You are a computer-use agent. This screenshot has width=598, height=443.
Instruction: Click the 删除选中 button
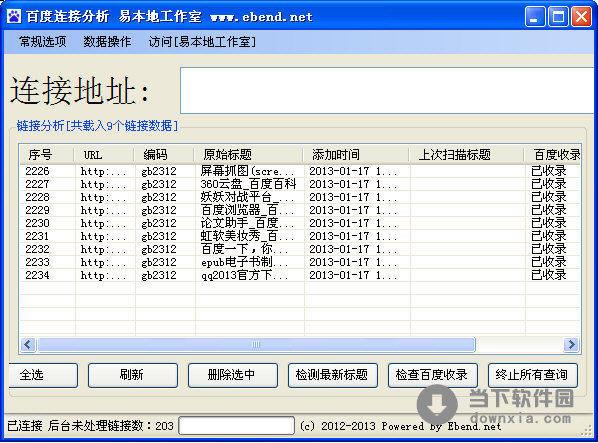coord(233,375)
